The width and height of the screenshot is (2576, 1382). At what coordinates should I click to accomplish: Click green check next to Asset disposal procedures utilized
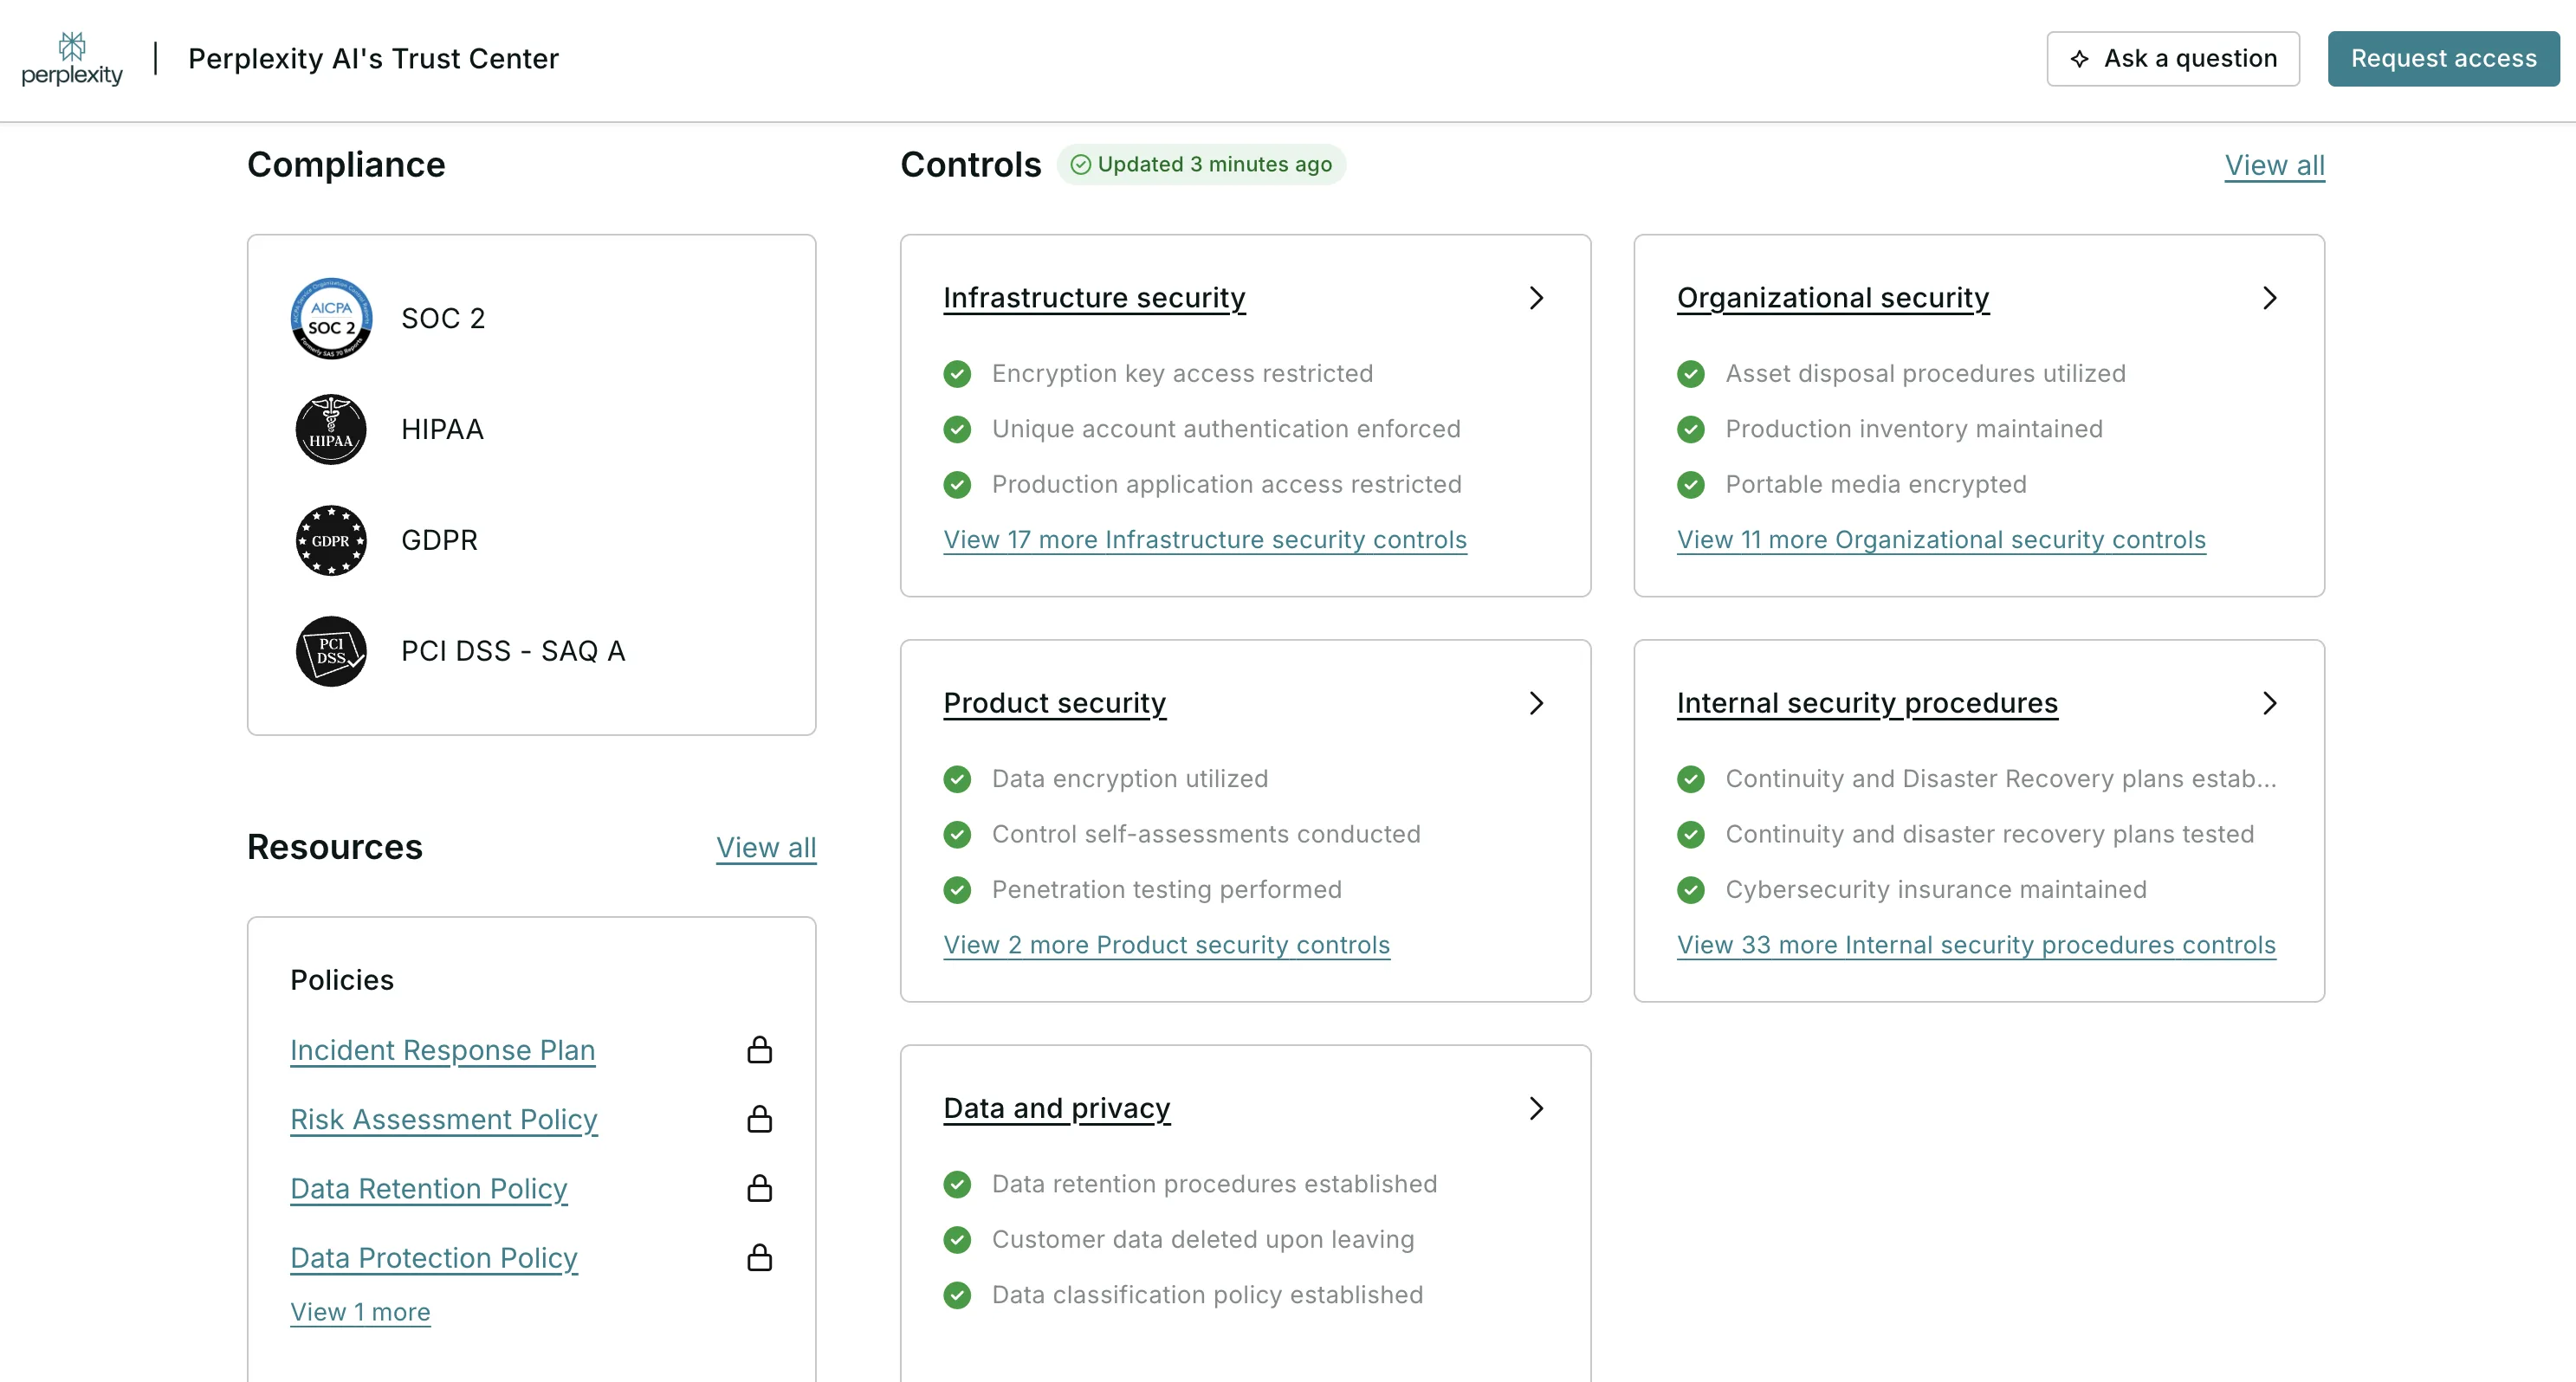[x=1691, y=374]
